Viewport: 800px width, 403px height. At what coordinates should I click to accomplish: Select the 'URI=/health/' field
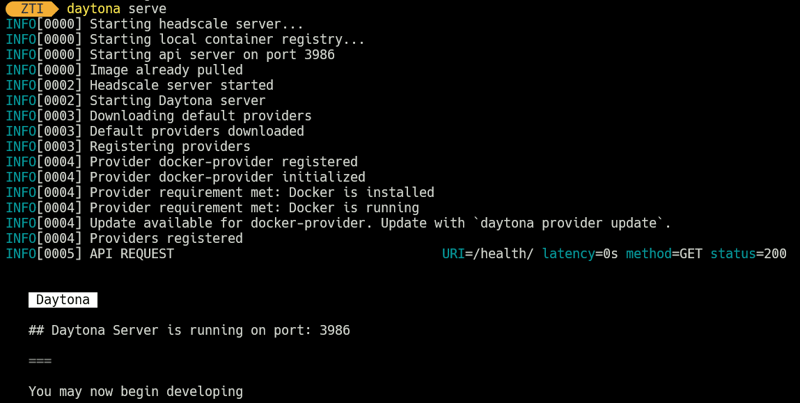coord(488,254)
